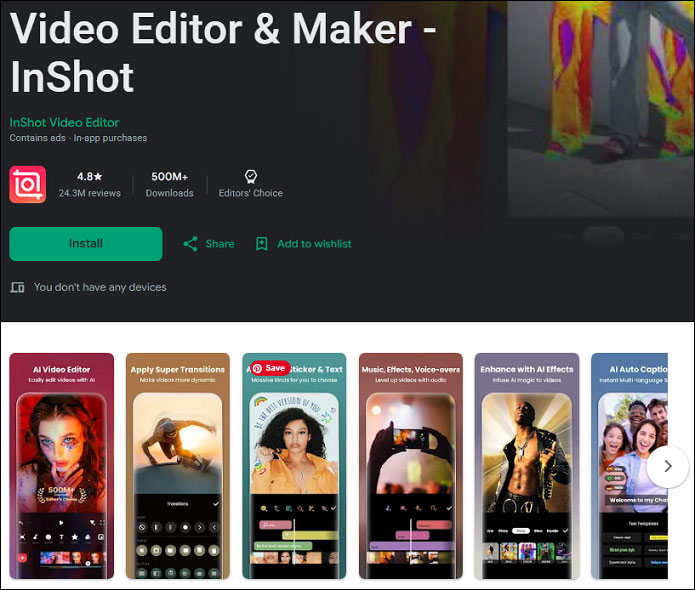Click the InShot app icon
Screen dimensions: 695x590
point(27,184)
